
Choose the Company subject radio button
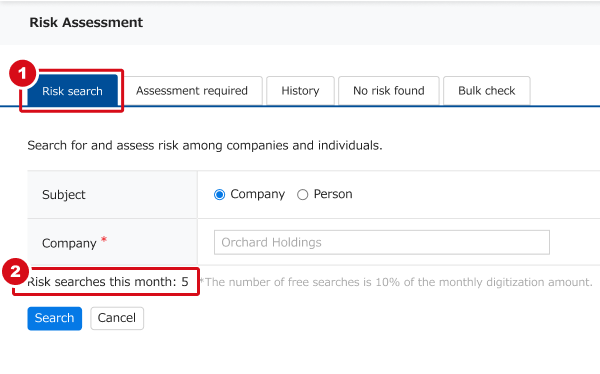[220, 194]
